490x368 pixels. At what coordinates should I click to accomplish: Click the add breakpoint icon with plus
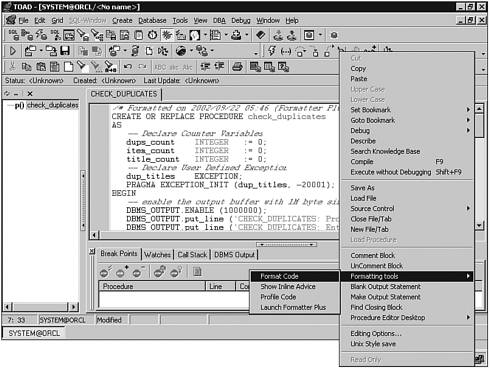pos(122,272)
